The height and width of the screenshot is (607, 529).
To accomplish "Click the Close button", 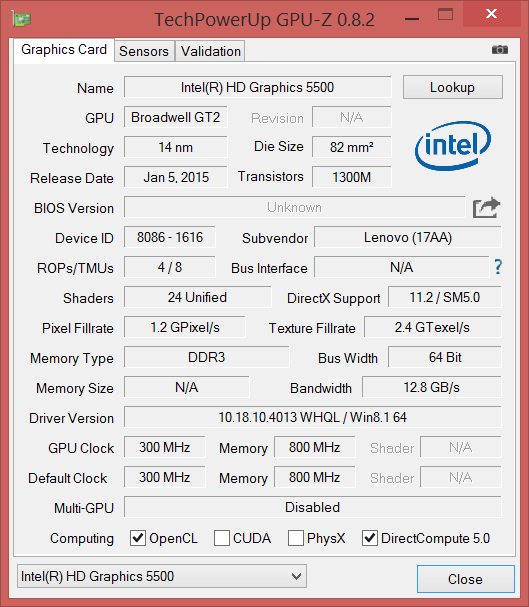I will click(x=466, y=579).
